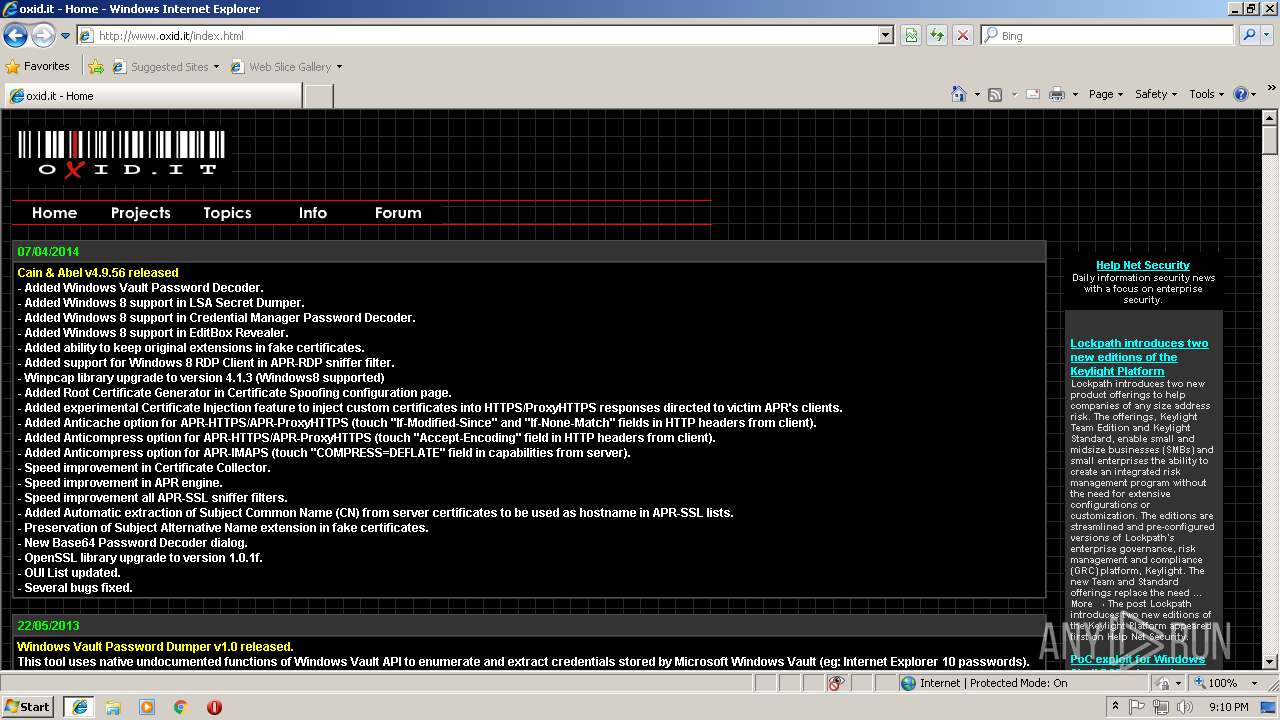Click Add to Favorites Bar icon
Viewport: 1280px width, 720px height.
[x=96, y=67]
